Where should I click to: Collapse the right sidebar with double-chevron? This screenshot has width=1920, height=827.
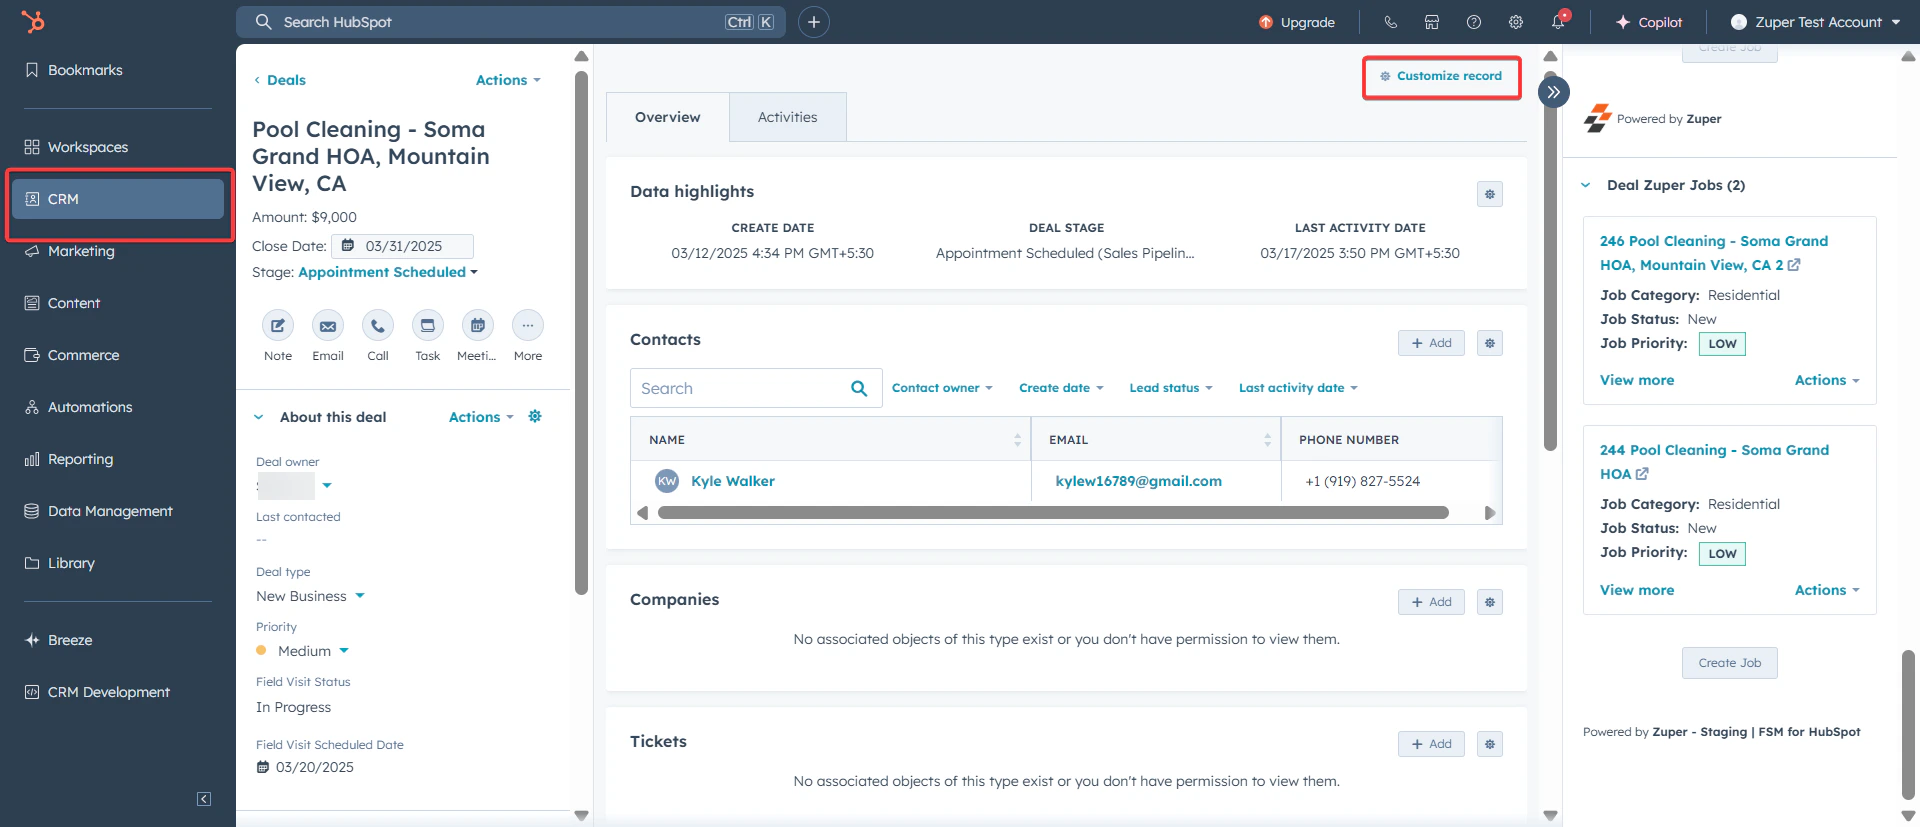pyautogui.click(x=1553, y=92)
